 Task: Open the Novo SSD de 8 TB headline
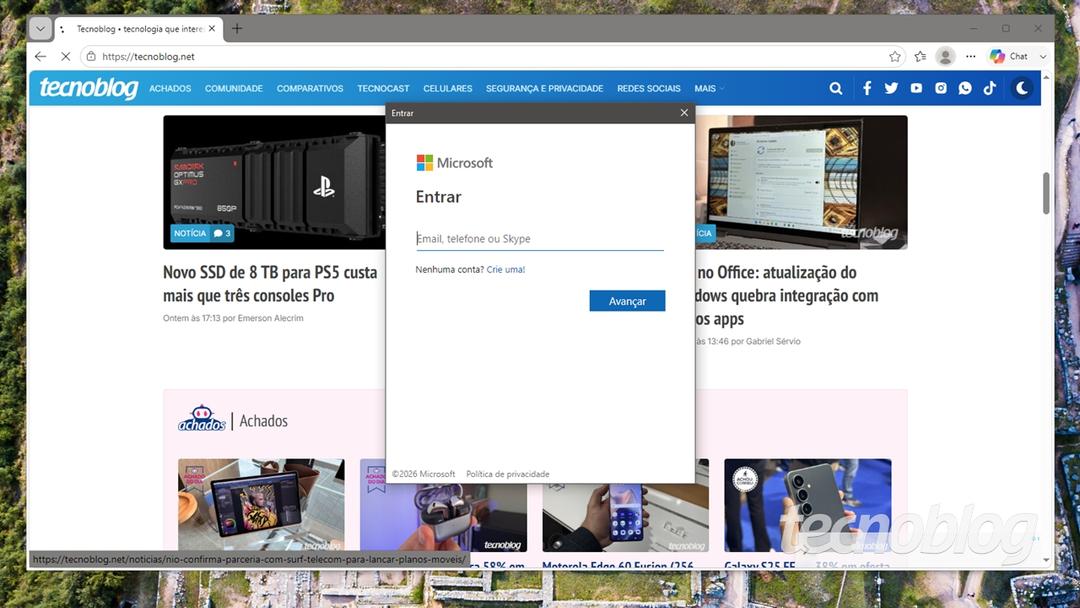tap(270, 284)
